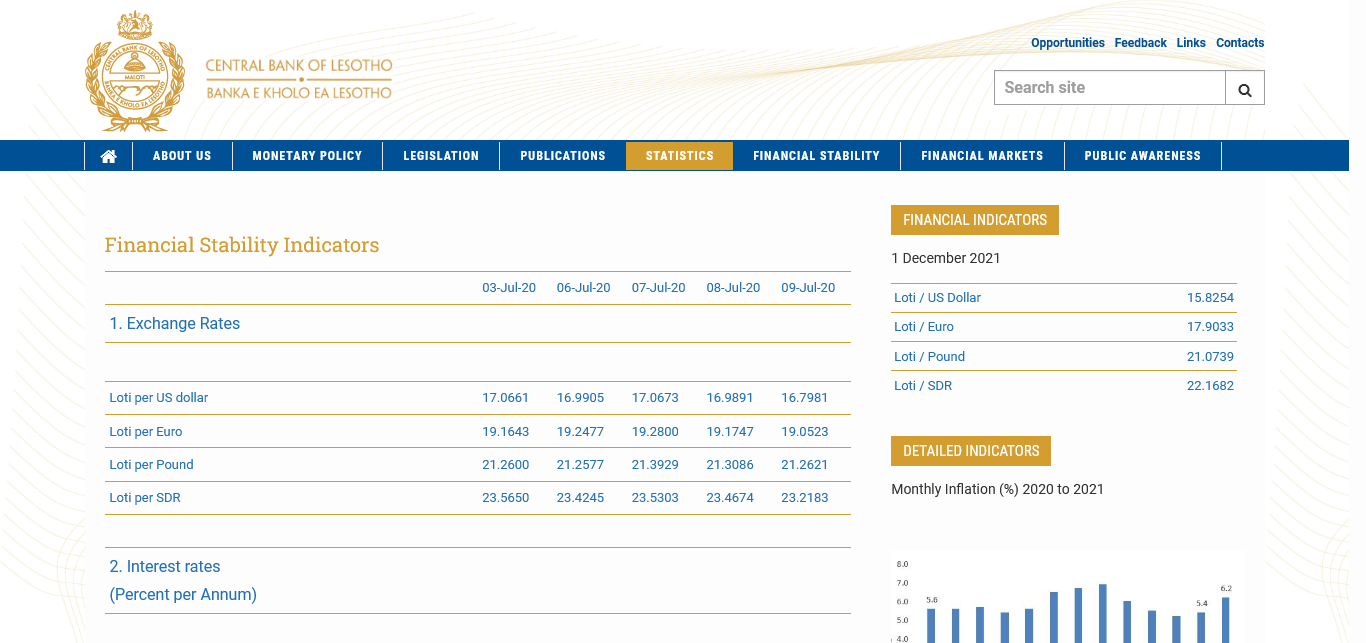1366x643 pixels.
Task: Click the home icon in navigation bar
Action: click(109, 156)
